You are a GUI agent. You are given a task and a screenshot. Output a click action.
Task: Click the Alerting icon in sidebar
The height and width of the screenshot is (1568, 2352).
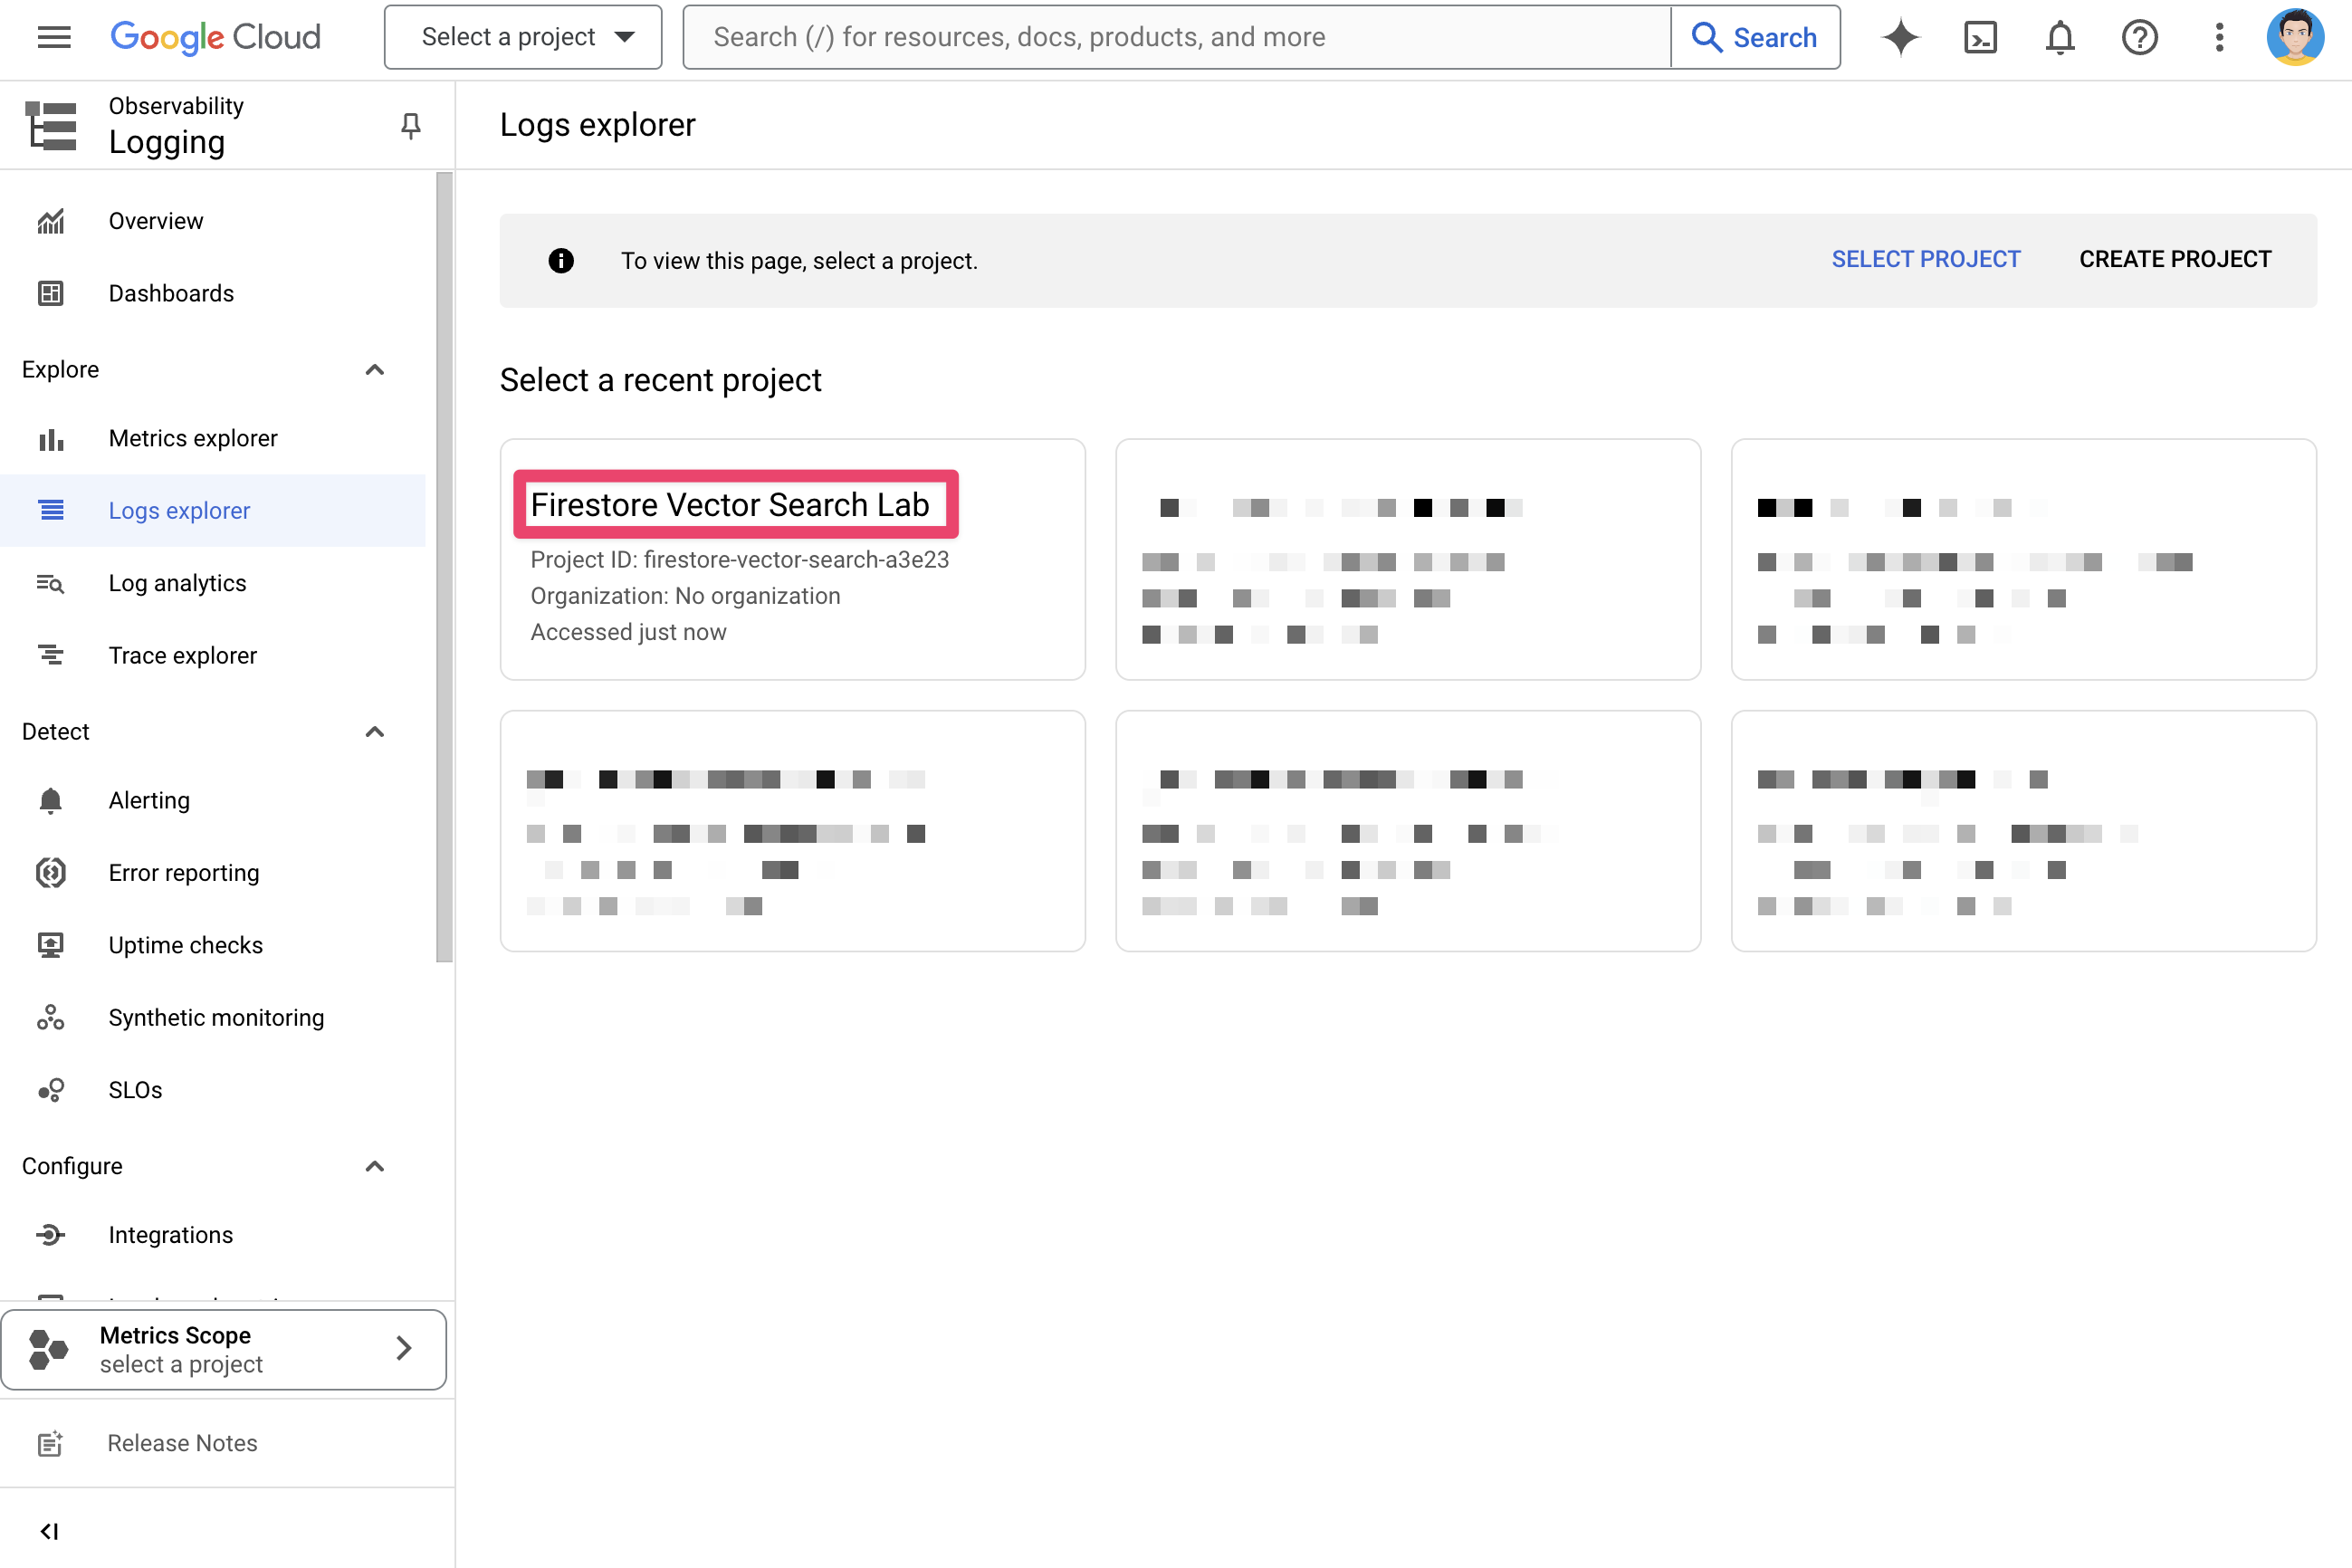pos(49,801)
